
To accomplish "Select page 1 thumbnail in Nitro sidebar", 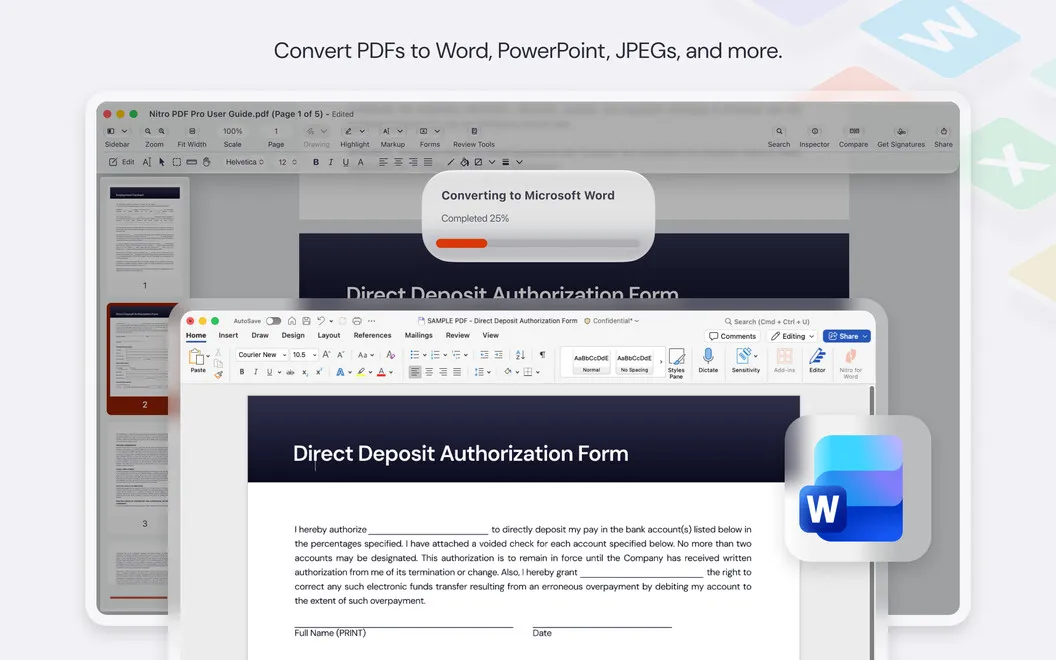I will tap(145, 229).
